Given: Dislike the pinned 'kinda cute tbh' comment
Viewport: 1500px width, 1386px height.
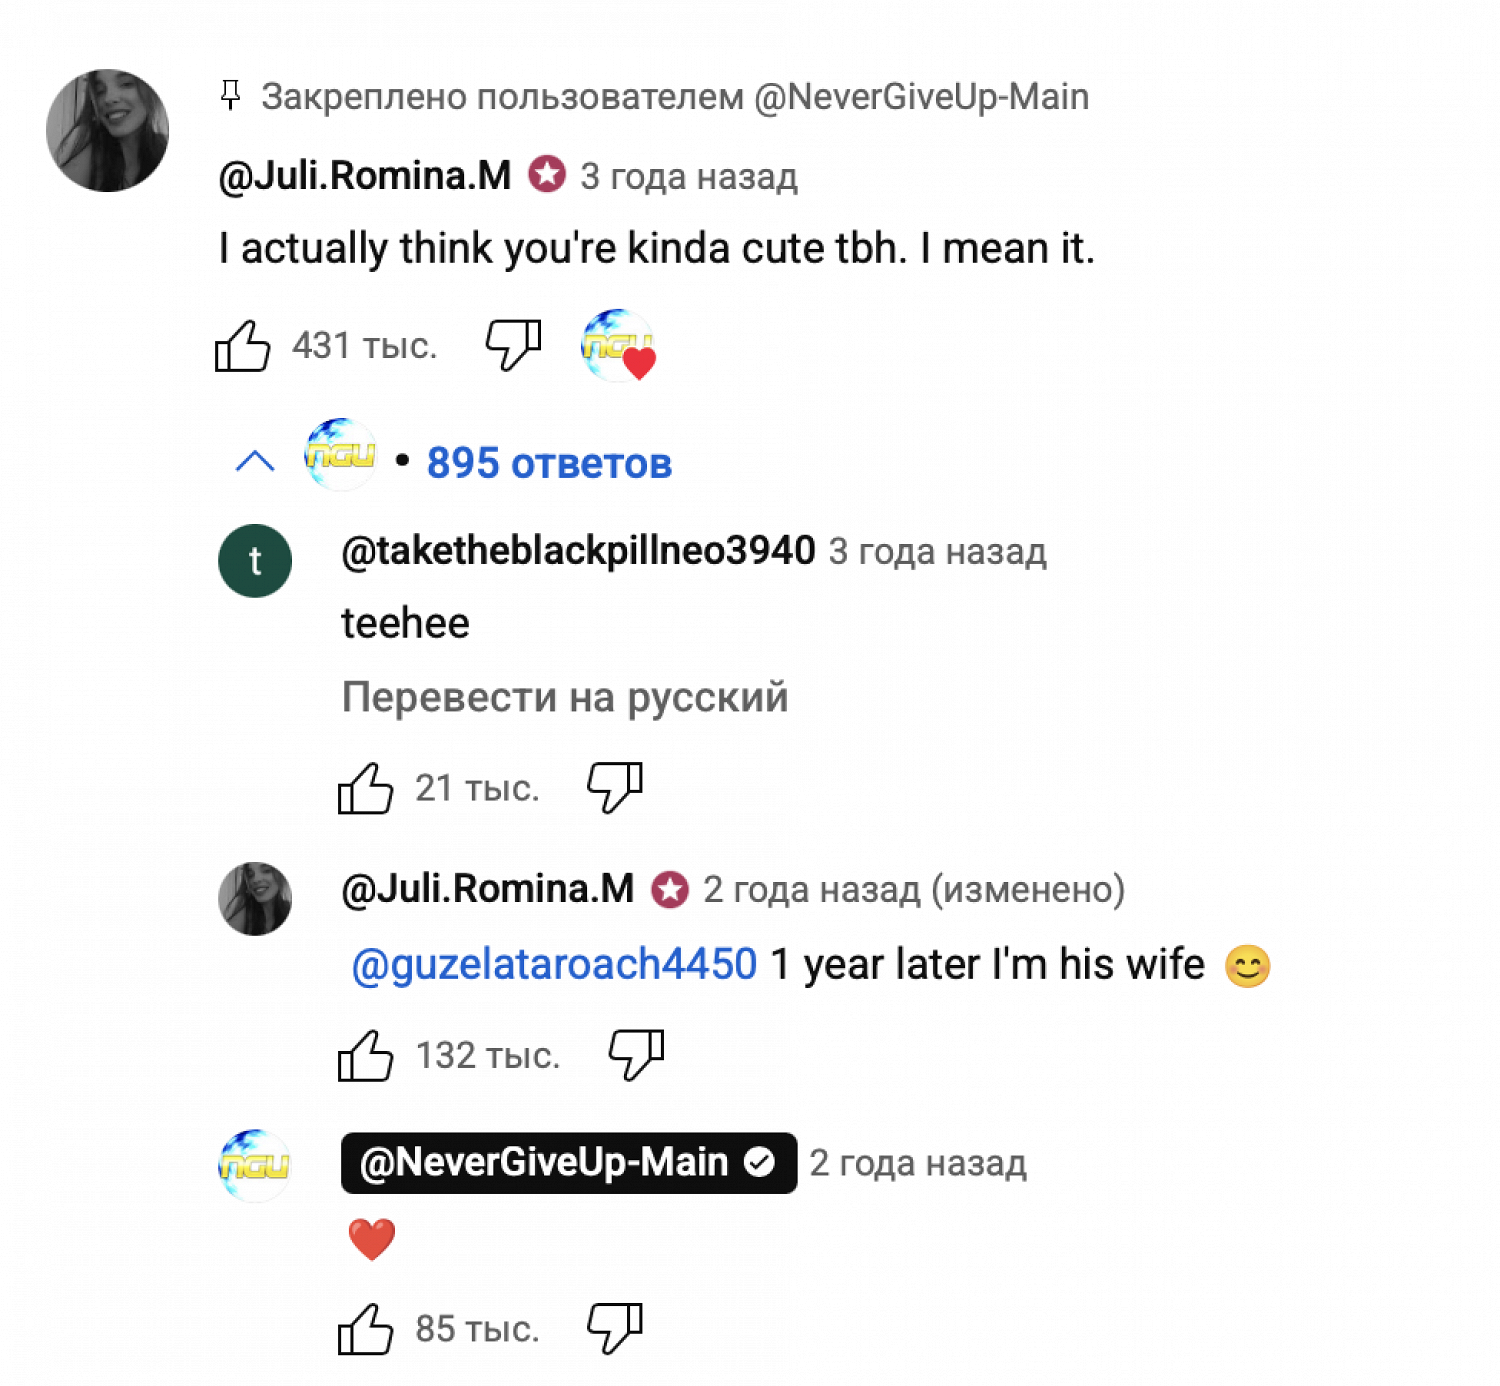Looking at the screenshot, I should point(513,346).
